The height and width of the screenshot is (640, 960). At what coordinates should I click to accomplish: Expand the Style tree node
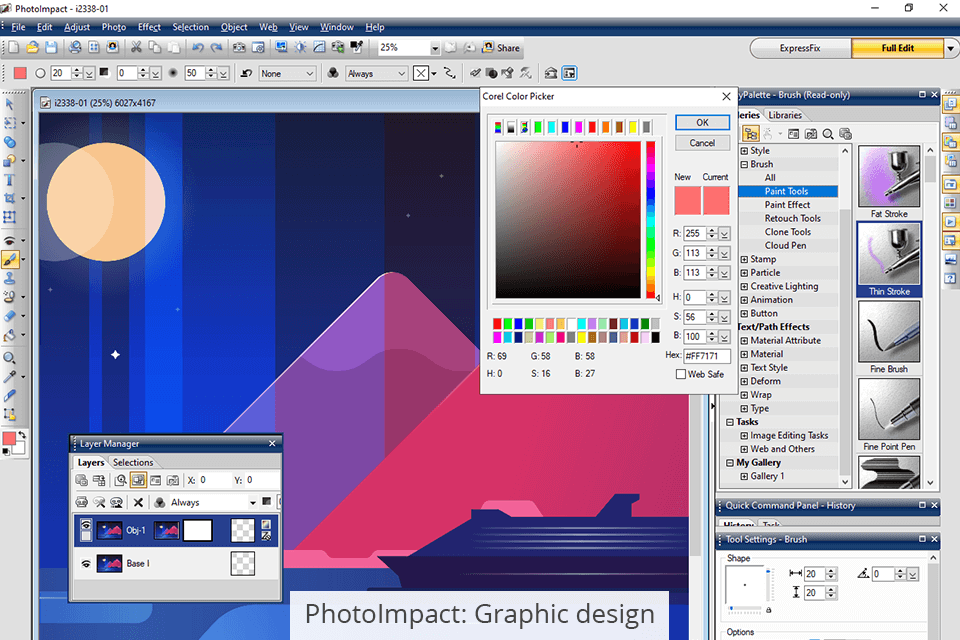(744, 151)
